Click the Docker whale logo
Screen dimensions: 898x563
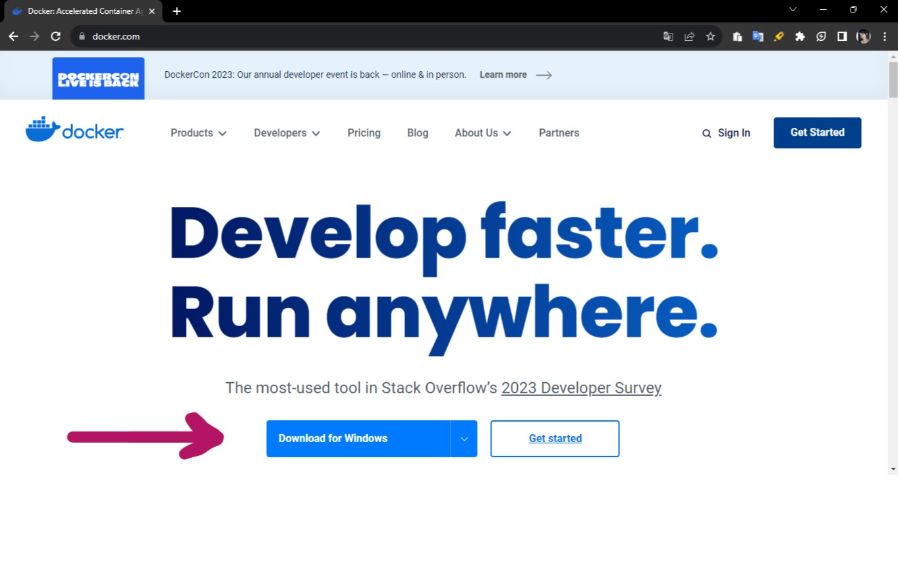(74, 130)
